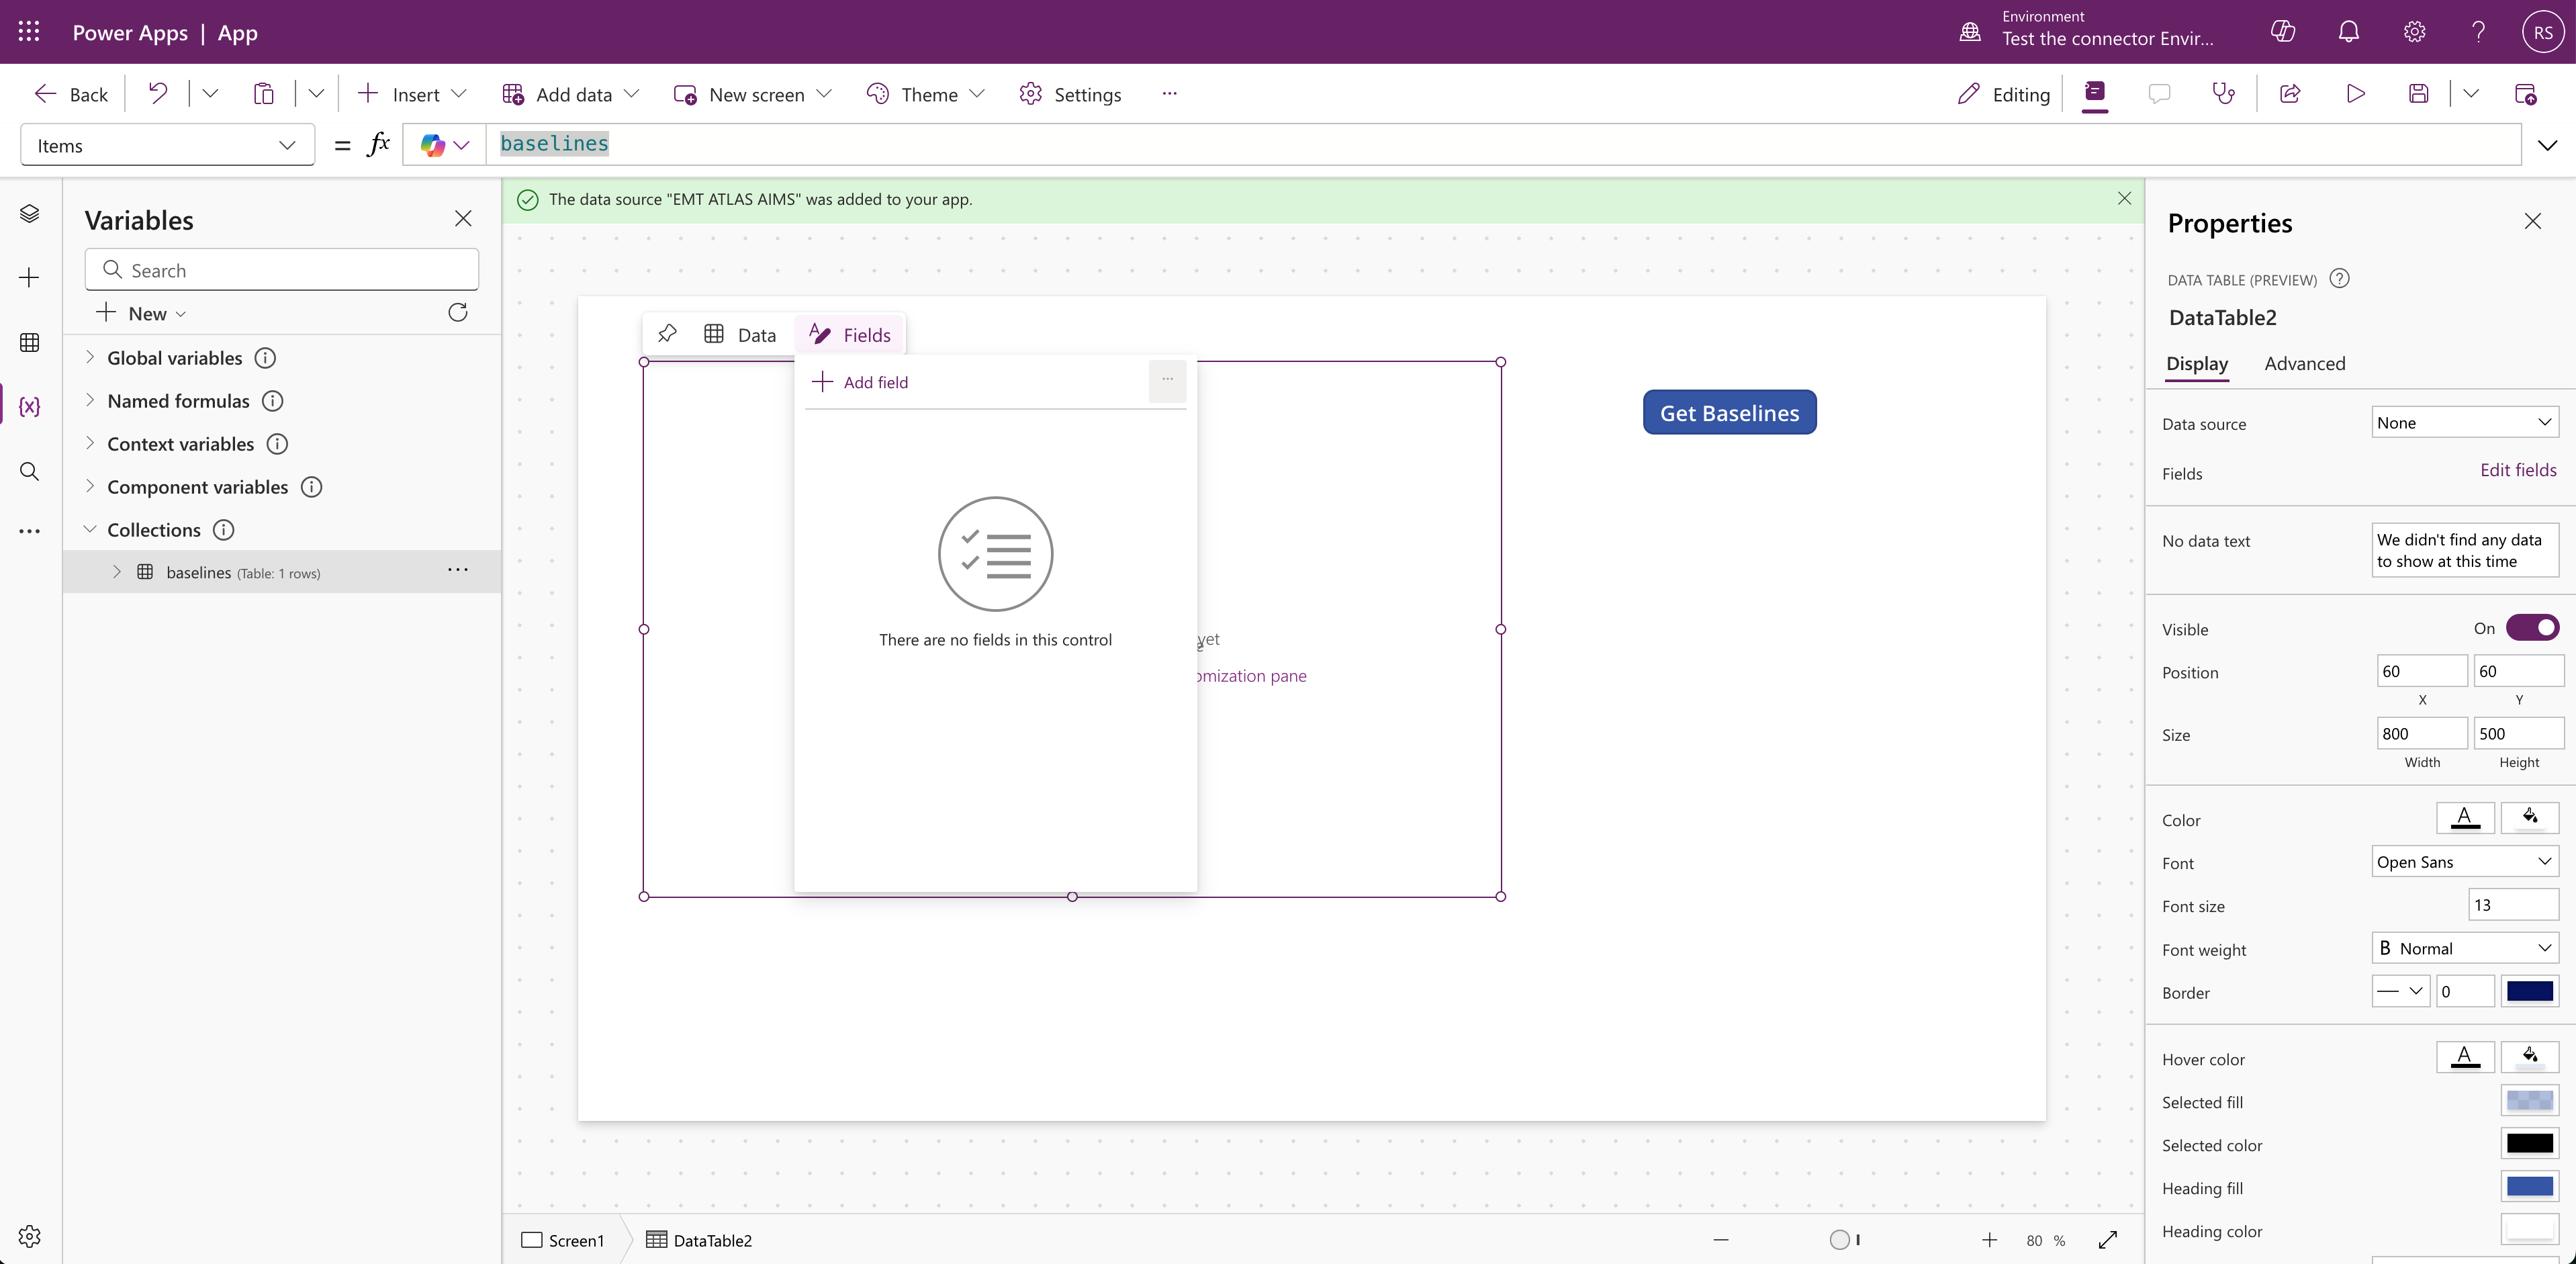The height and width of the screenshot is (1264, 2576).
Task: Click the App checker stethoscope icon
Action: [x=2223, y=94]
